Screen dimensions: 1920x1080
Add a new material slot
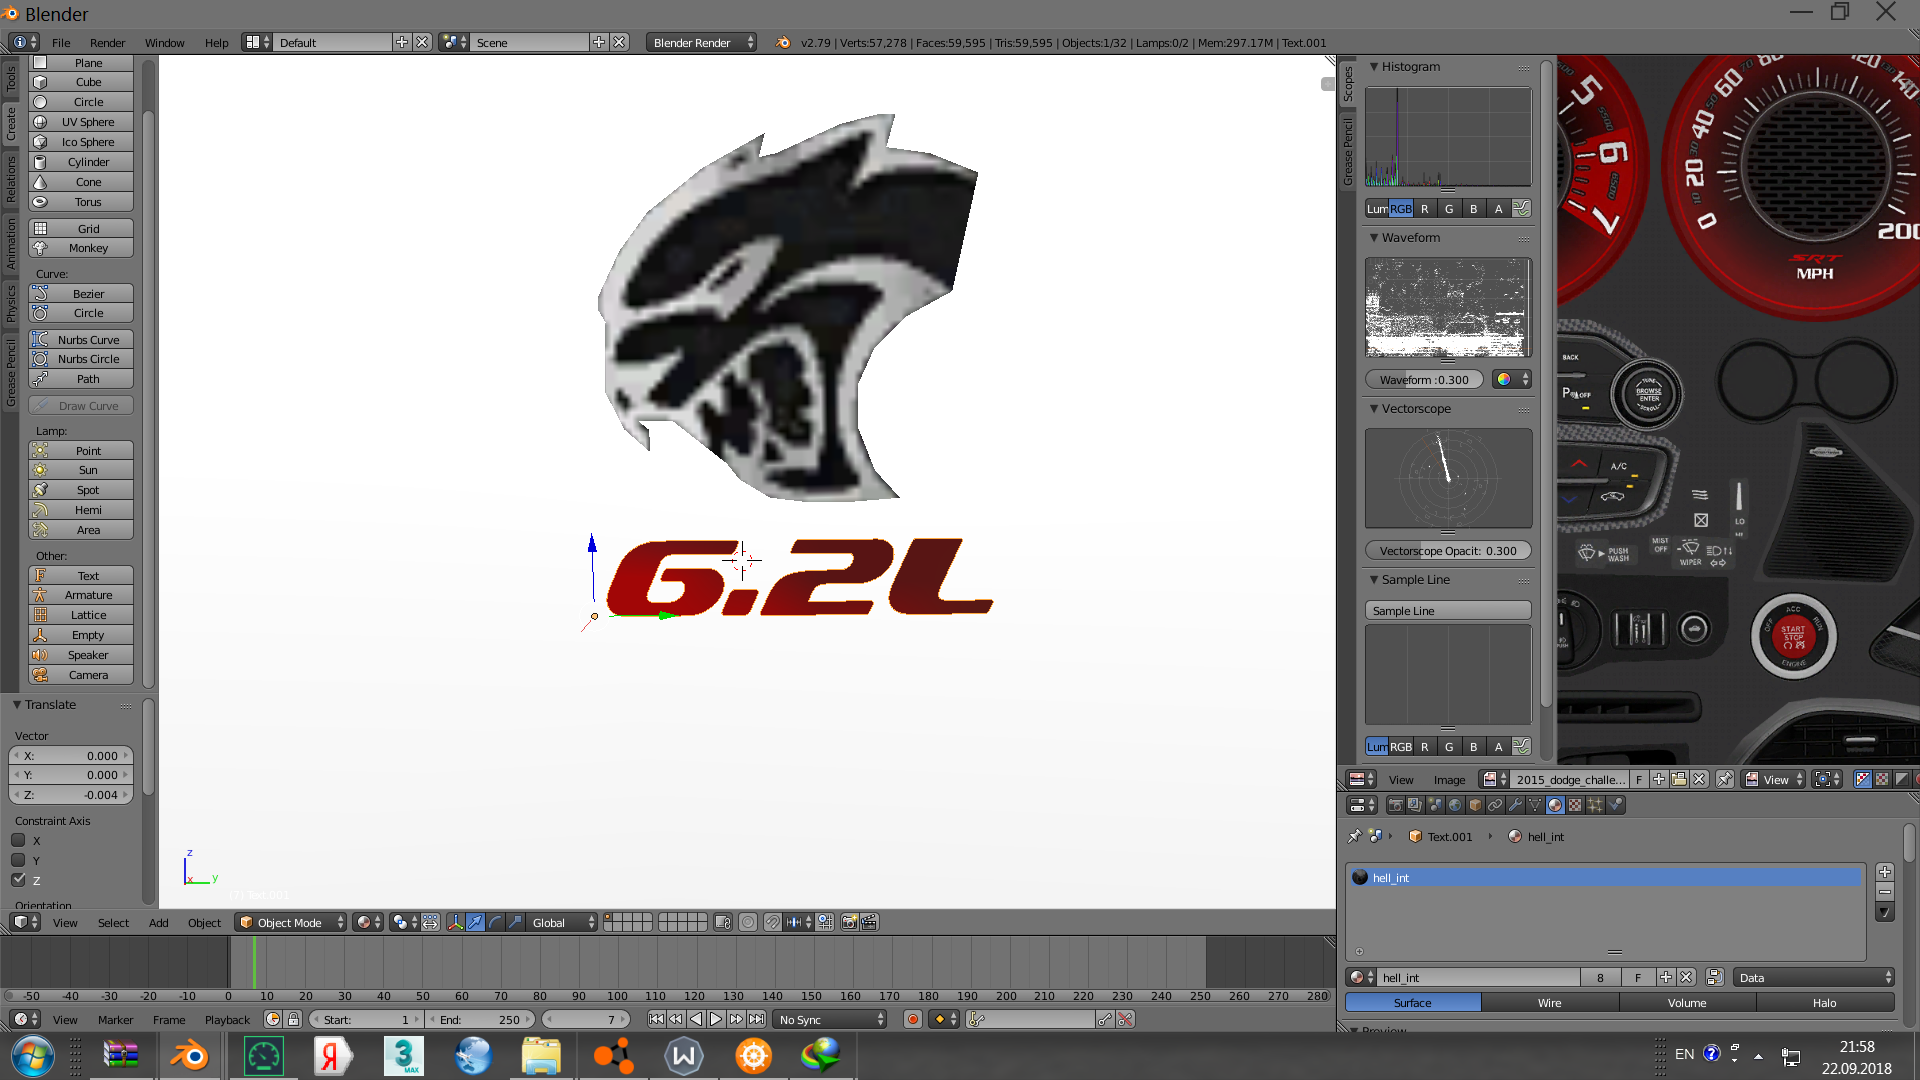coord(1885,872)
